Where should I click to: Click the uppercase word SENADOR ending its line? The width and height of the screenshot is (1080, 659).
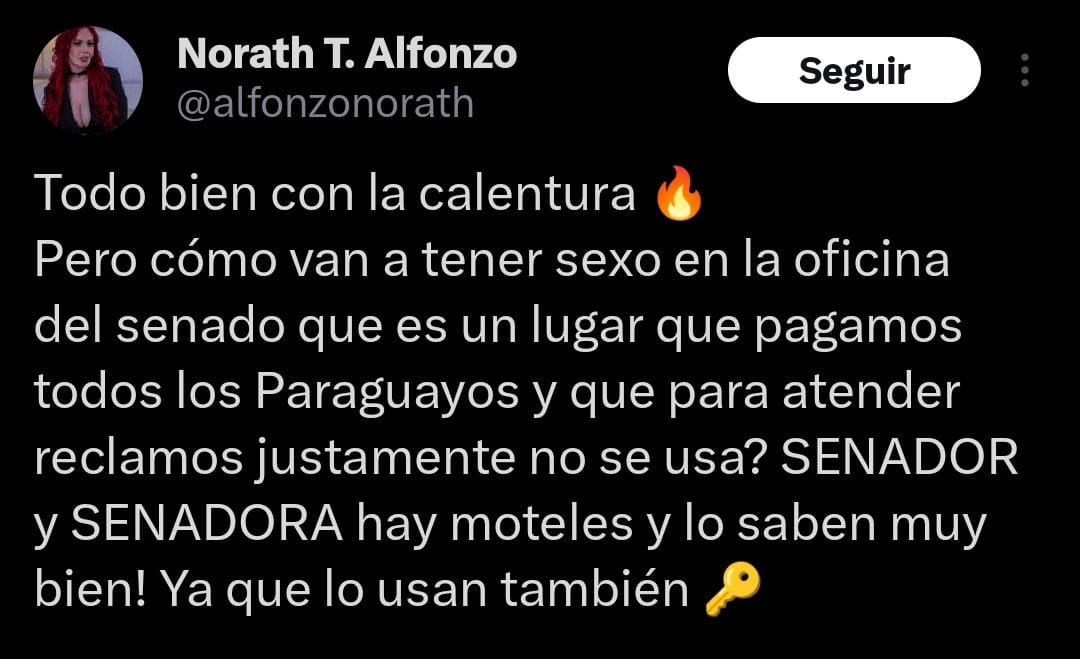coord(899,457)
